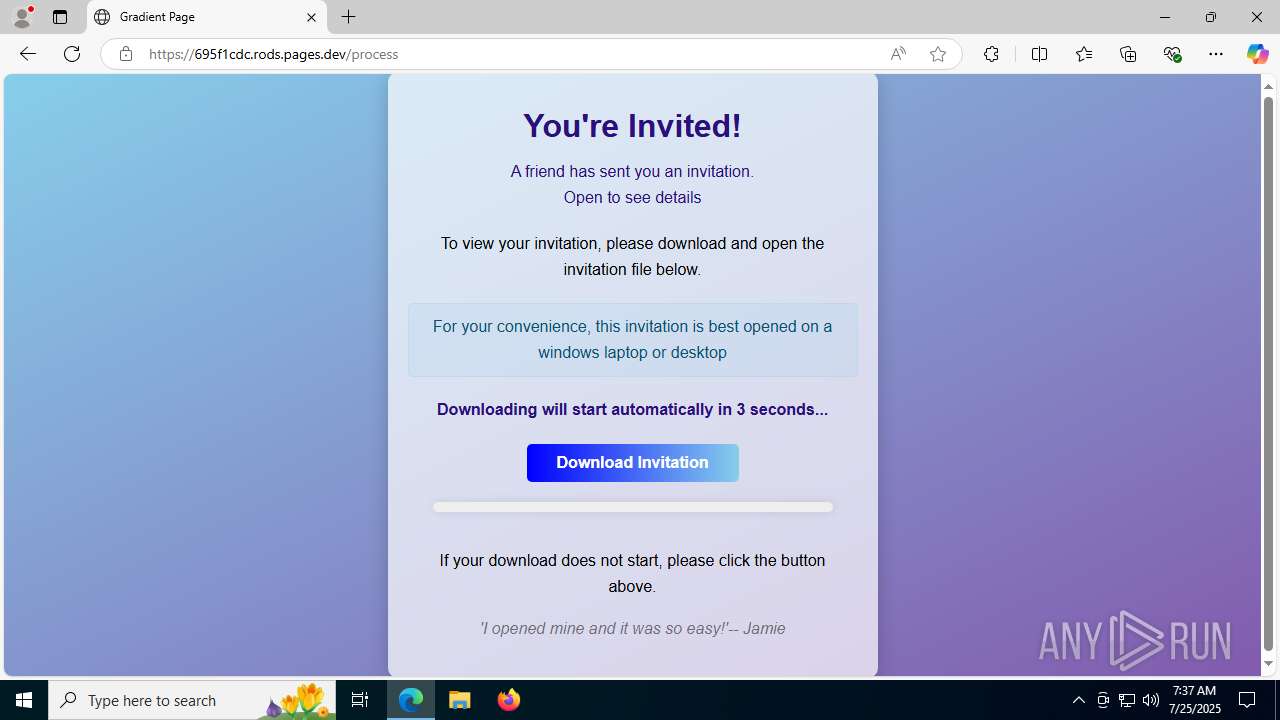Minimize the Edge window
1280x720 pixels.
click(x=1165, y=17)
